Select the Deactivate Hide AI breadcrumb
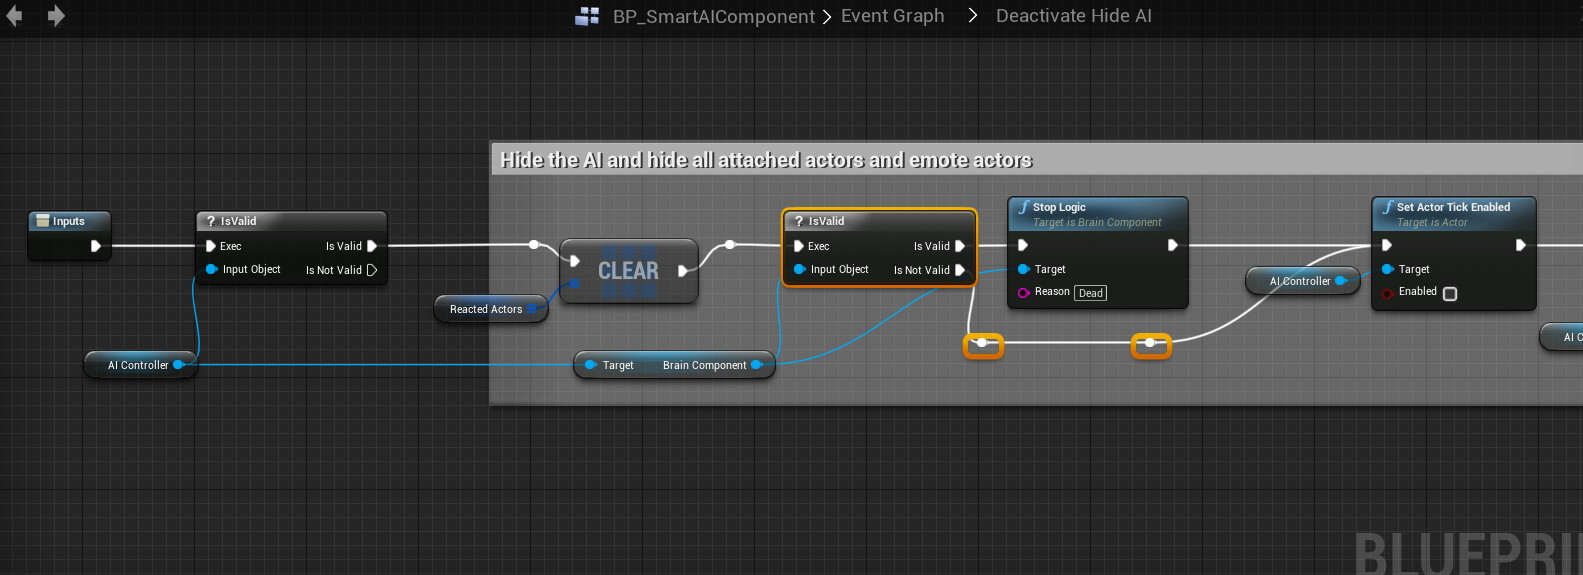Screen dimensions: 1583x575 [x=1073, y=16]
